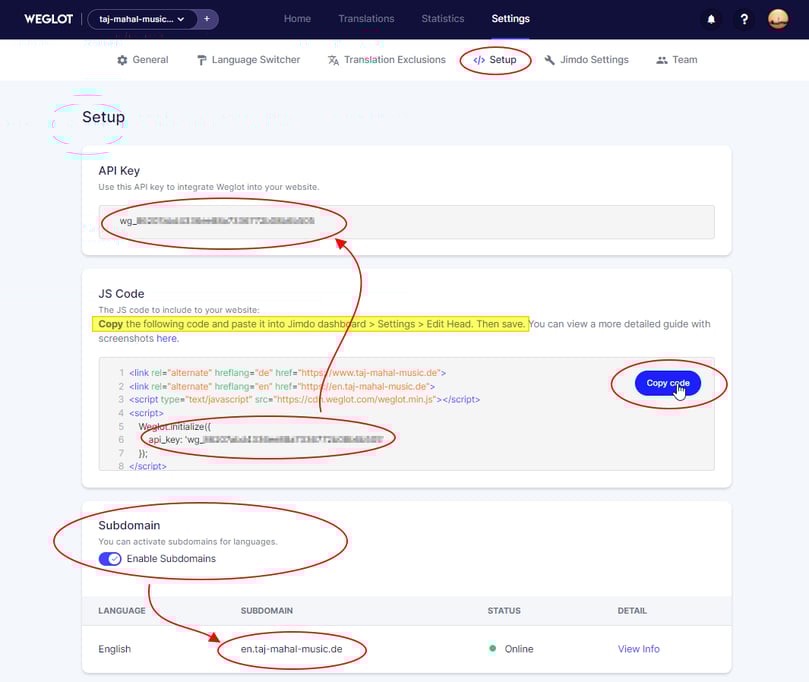
Task: Click the SUBDOMAIN column header
Action: point(267,611)
